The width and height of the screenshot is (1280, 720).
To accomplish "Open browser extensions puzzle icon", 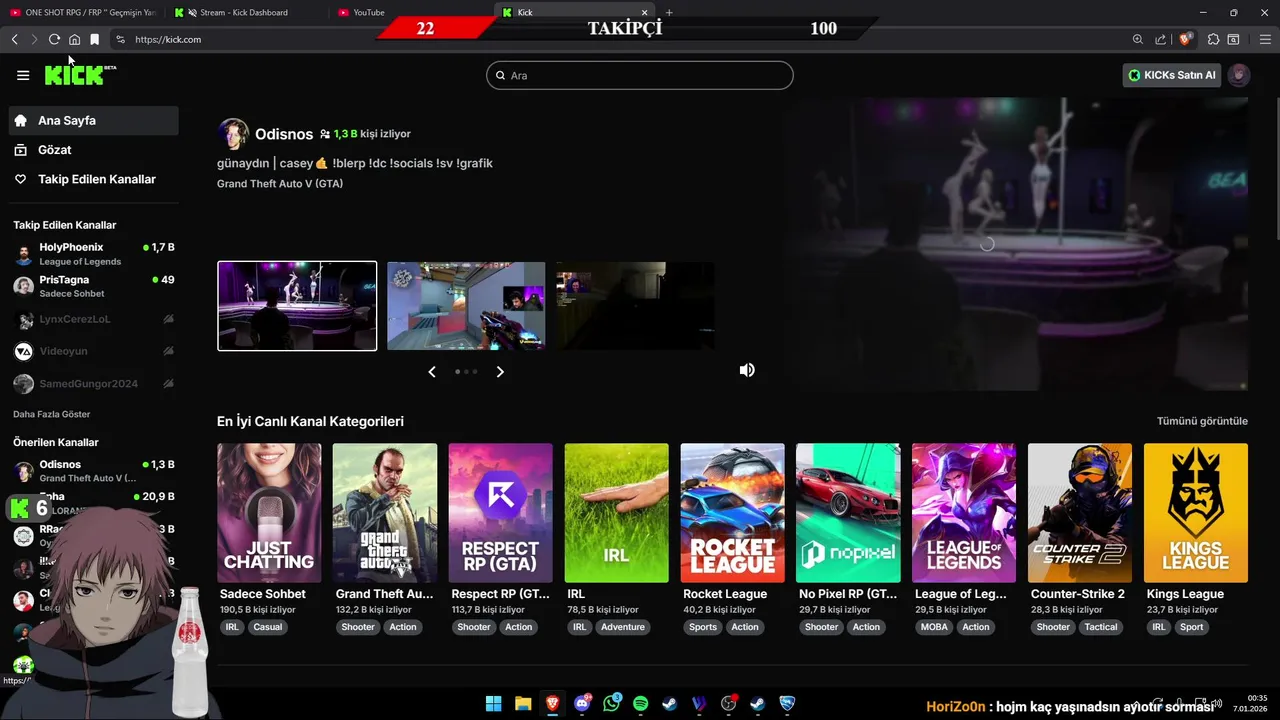I will [1213, 39].
